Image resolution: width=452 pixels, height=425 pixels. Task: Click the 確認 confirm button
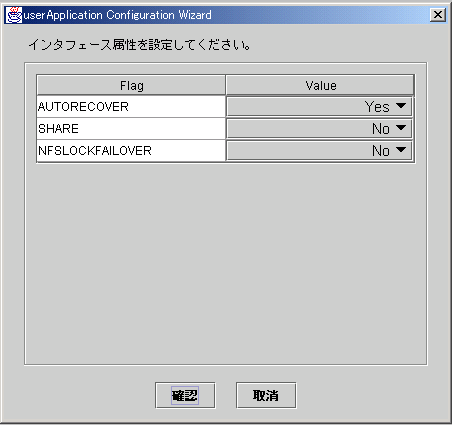pyautogui.click(x=185, y=395)
